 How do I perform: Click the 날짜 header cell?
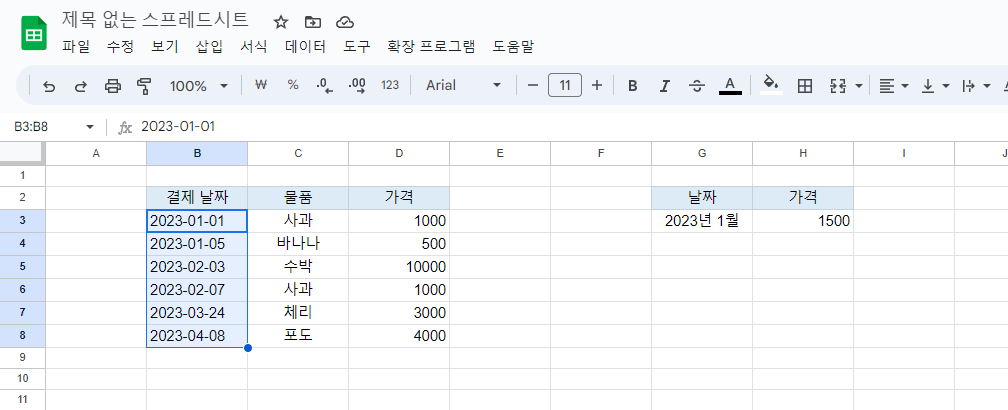coord(702,197)
